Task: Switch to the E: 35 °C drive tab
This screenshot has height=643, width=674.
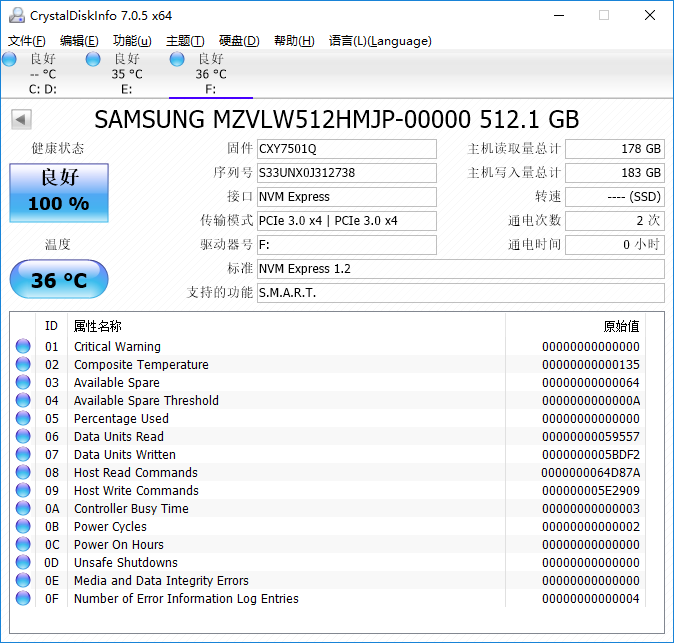Action: pos(127,74)
